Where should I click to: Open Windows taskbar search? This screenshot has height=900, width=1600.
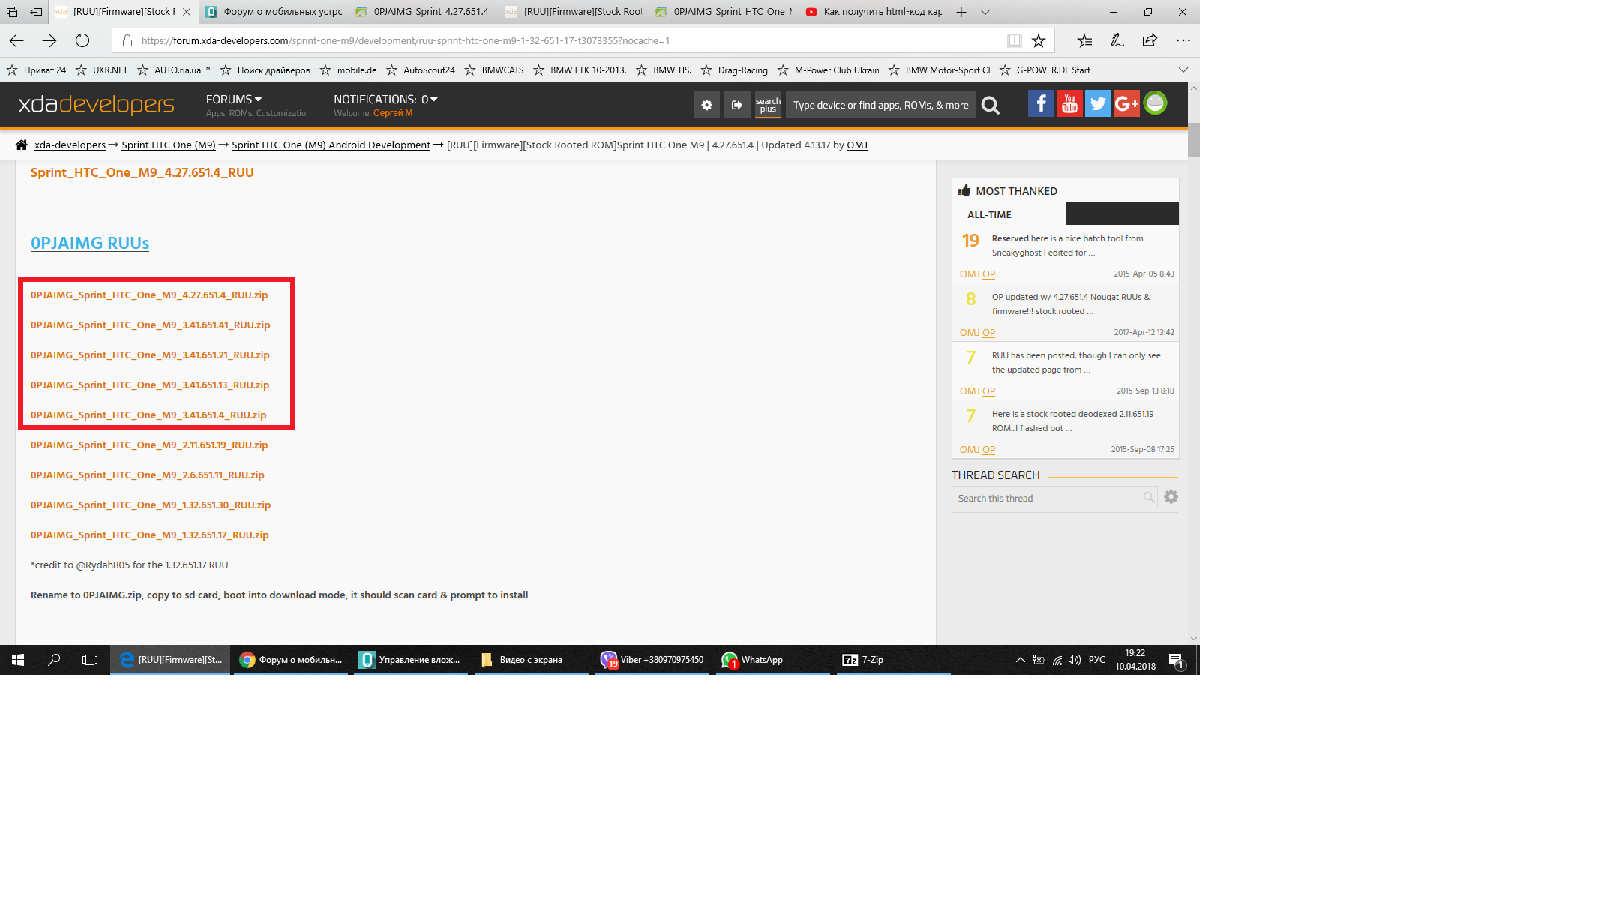click(x=54, y=660)
